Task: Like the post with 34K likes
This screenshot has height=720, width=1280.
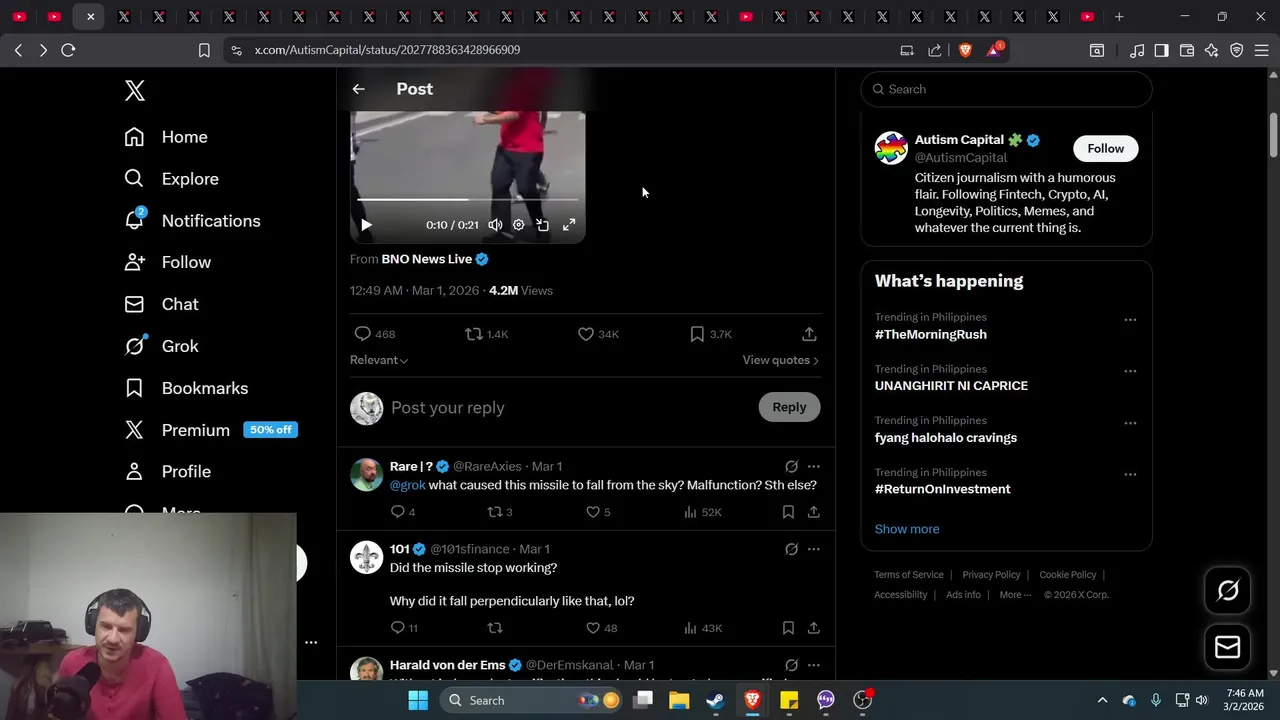Action: tap(598, 334)
